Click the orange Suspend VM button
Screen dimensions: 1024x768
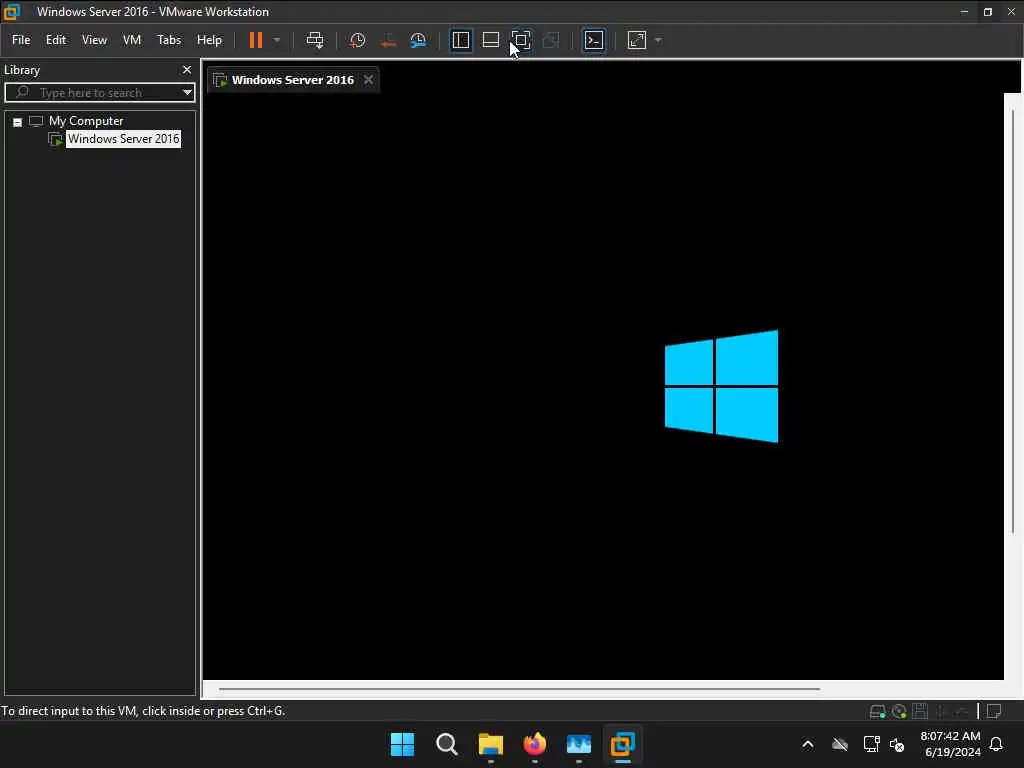pyautogui.click(x=255, y=40)
